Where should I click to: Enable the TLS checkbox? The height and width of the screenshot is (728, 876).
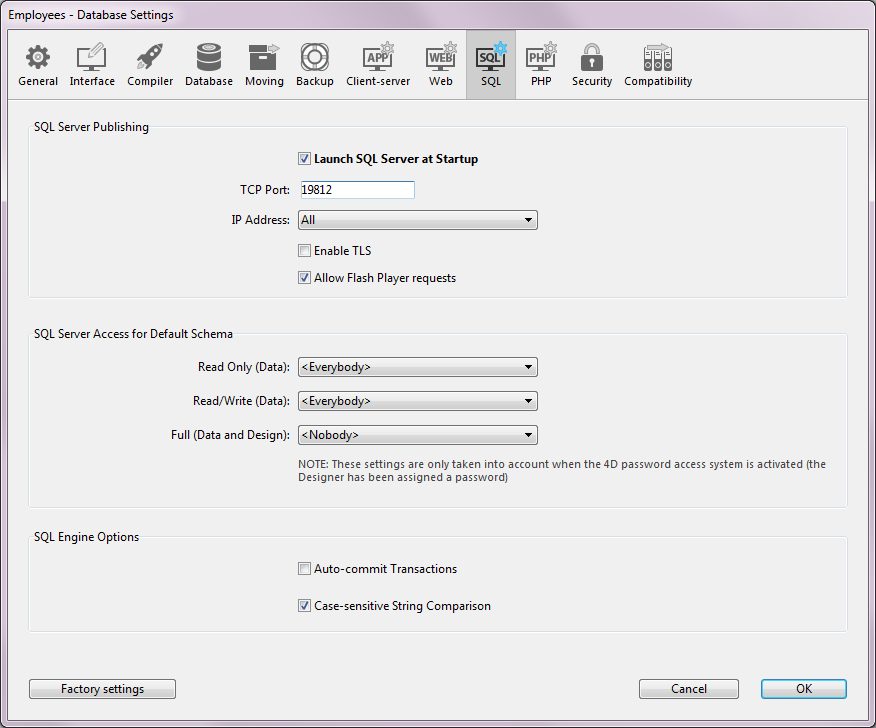click(305, 251)
